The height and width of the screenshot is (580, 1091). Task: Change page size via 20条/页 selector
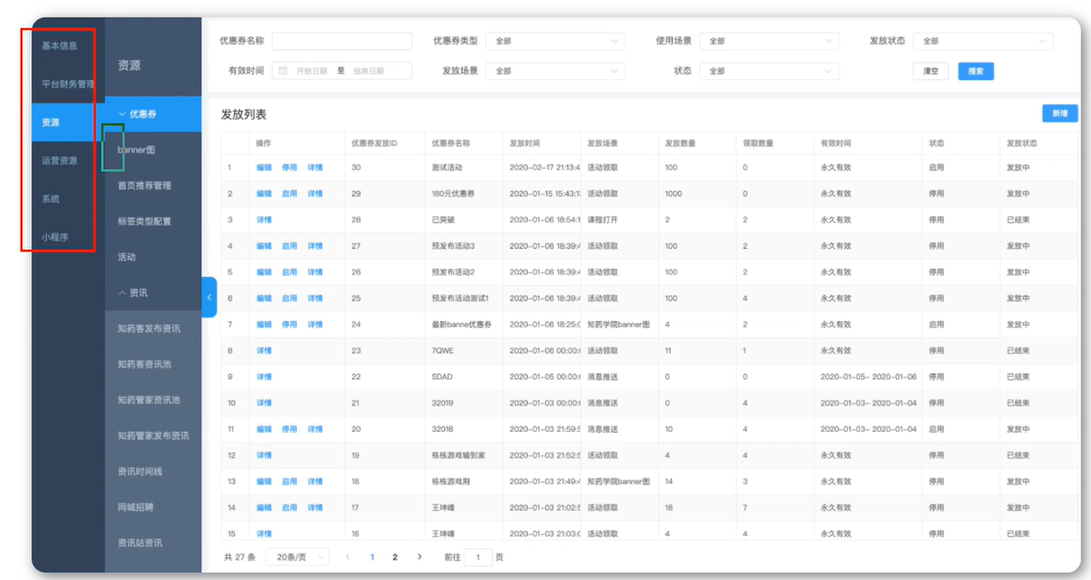(297, 557)
